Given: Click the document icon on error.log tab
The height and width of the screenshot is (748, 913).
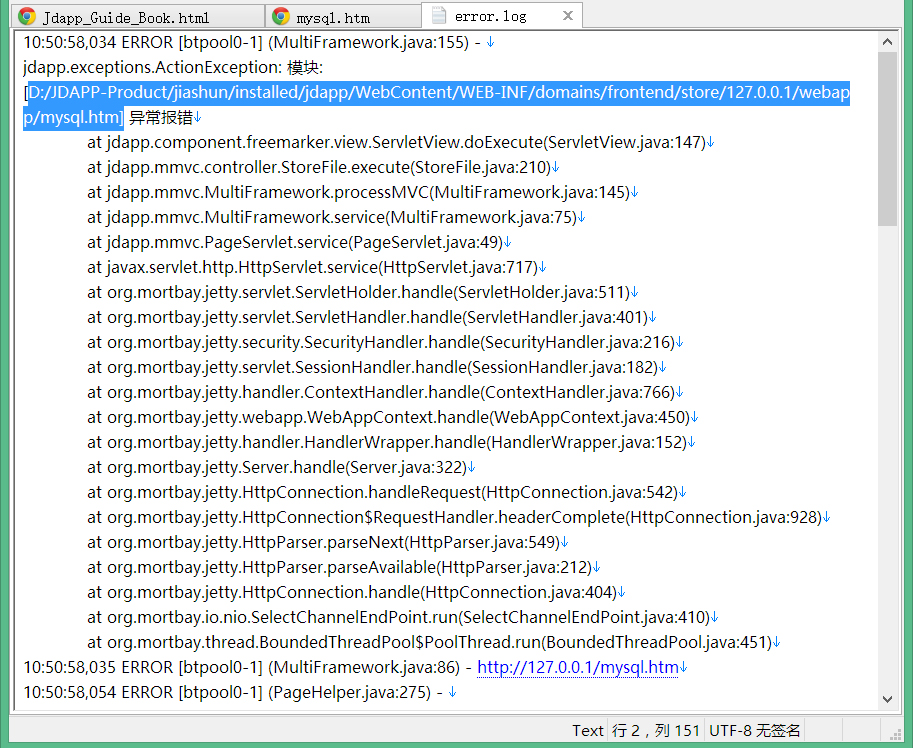Looking at the screenshot, I should (x=438, y=16).
